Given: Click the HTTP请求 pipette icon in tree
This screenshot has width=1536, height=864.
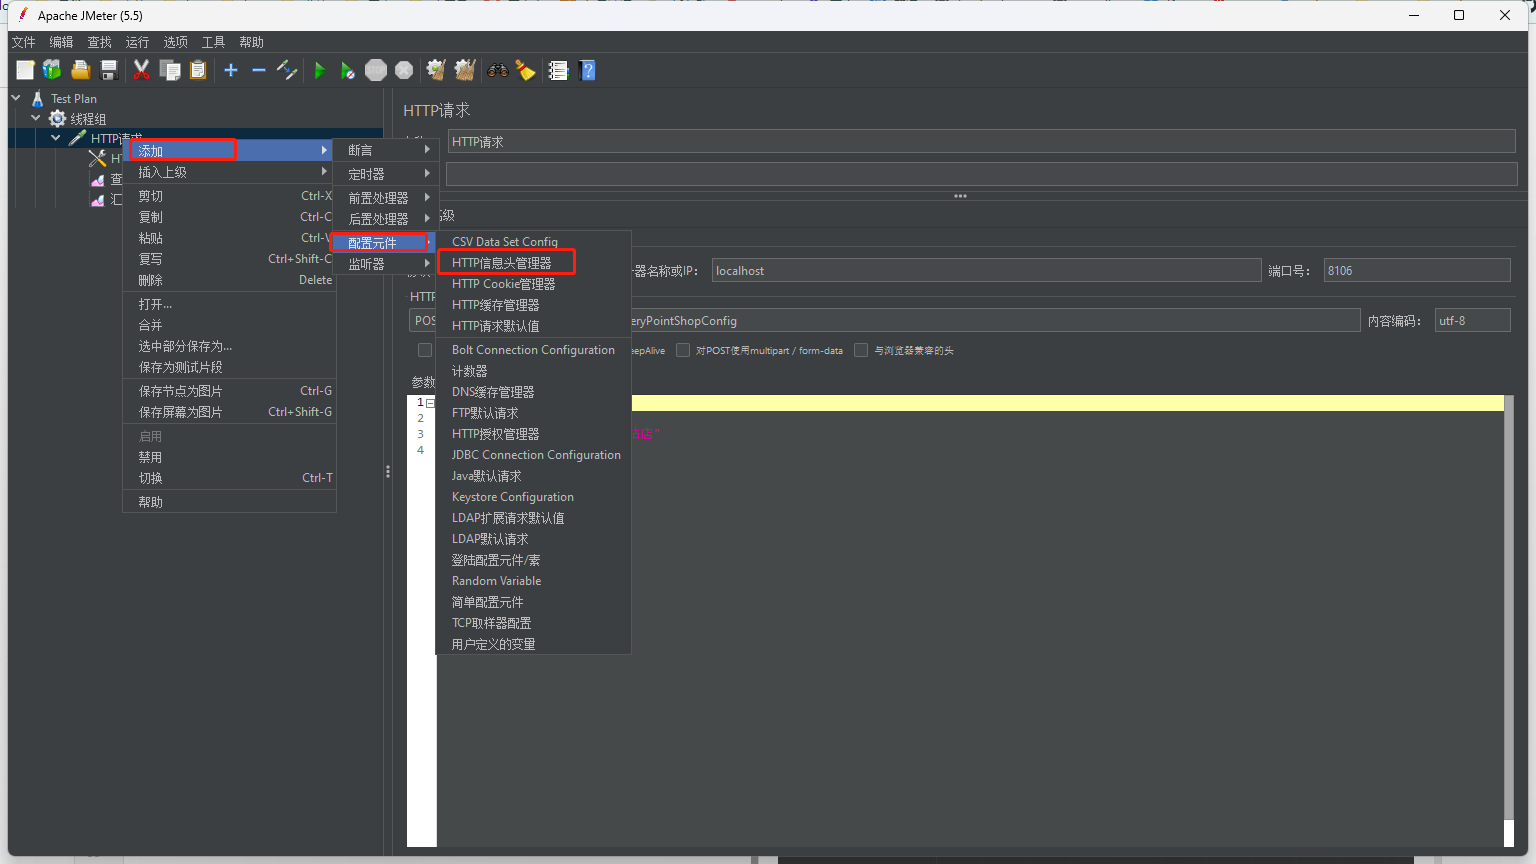Looking at the screenshot, I should (x=77, y=138).
